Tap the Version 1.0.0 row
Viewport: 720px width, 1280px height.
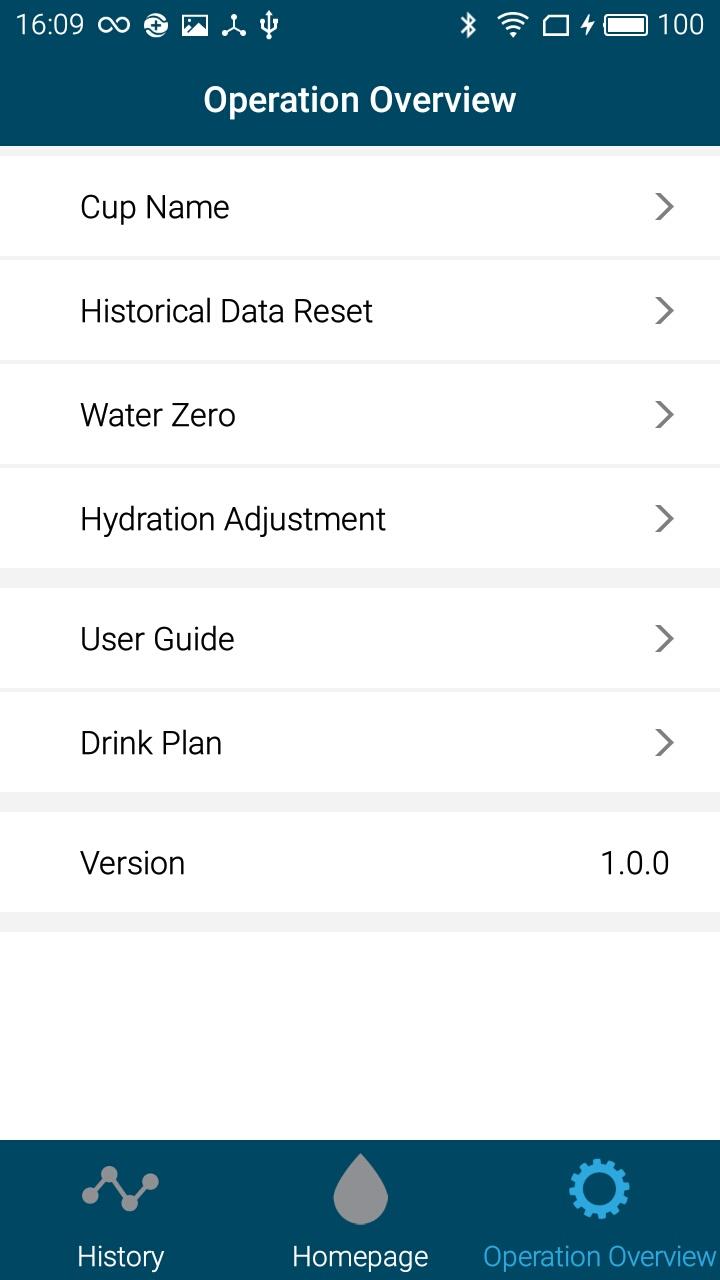tap(360, 863)
